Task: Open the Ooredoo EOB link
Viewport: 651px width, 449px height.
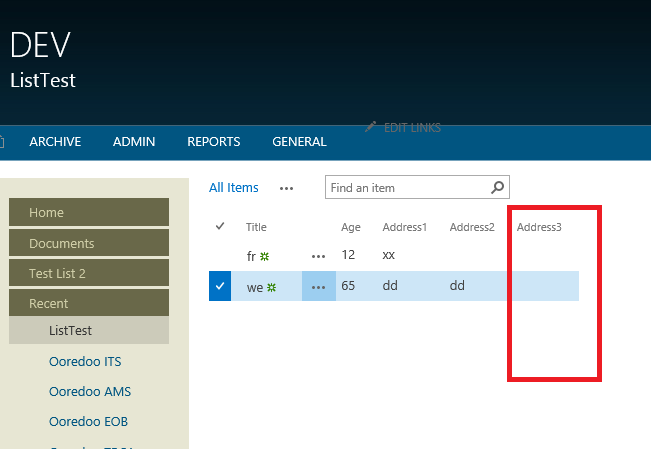Action: coord(88,421)
